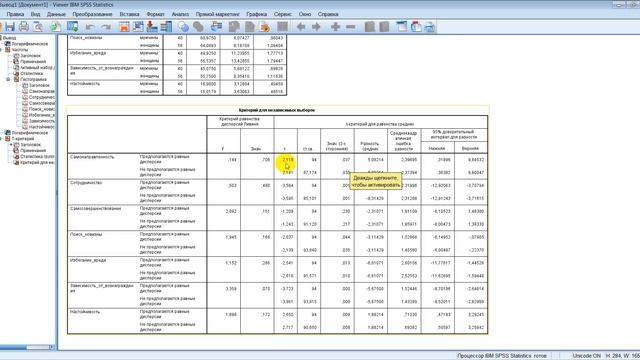Select Сотрудничество chart item under Гистограмма

(x=42, y=97)
